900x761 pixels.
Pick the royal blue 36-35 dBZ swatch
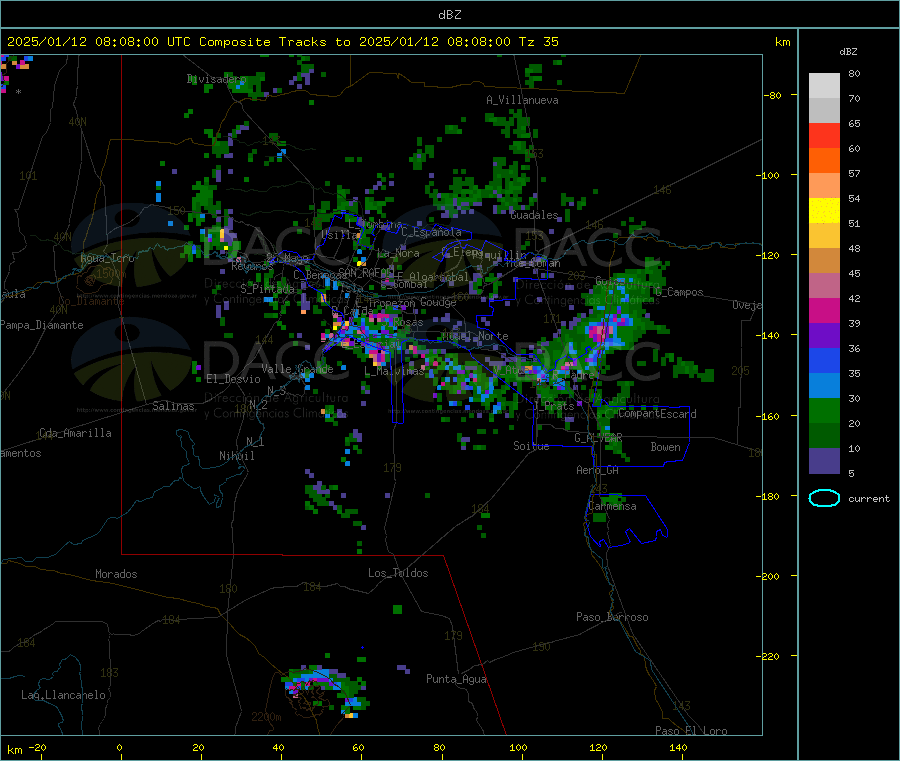(x=824, y=360)
